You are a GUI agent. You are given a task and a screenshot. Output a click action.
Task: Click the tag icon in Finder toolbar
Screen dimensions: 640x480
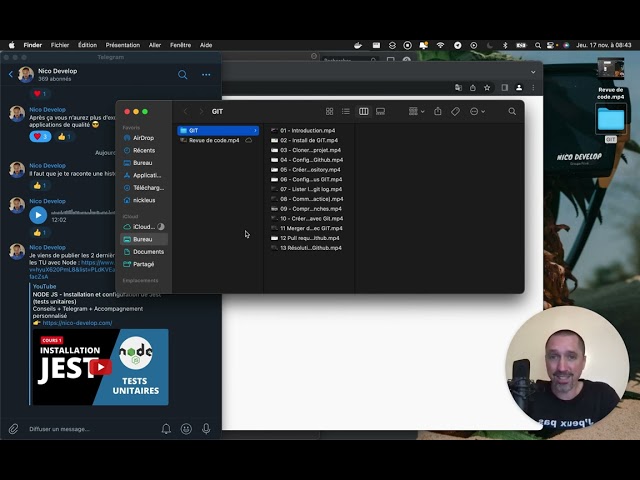[x=455, y=111]
